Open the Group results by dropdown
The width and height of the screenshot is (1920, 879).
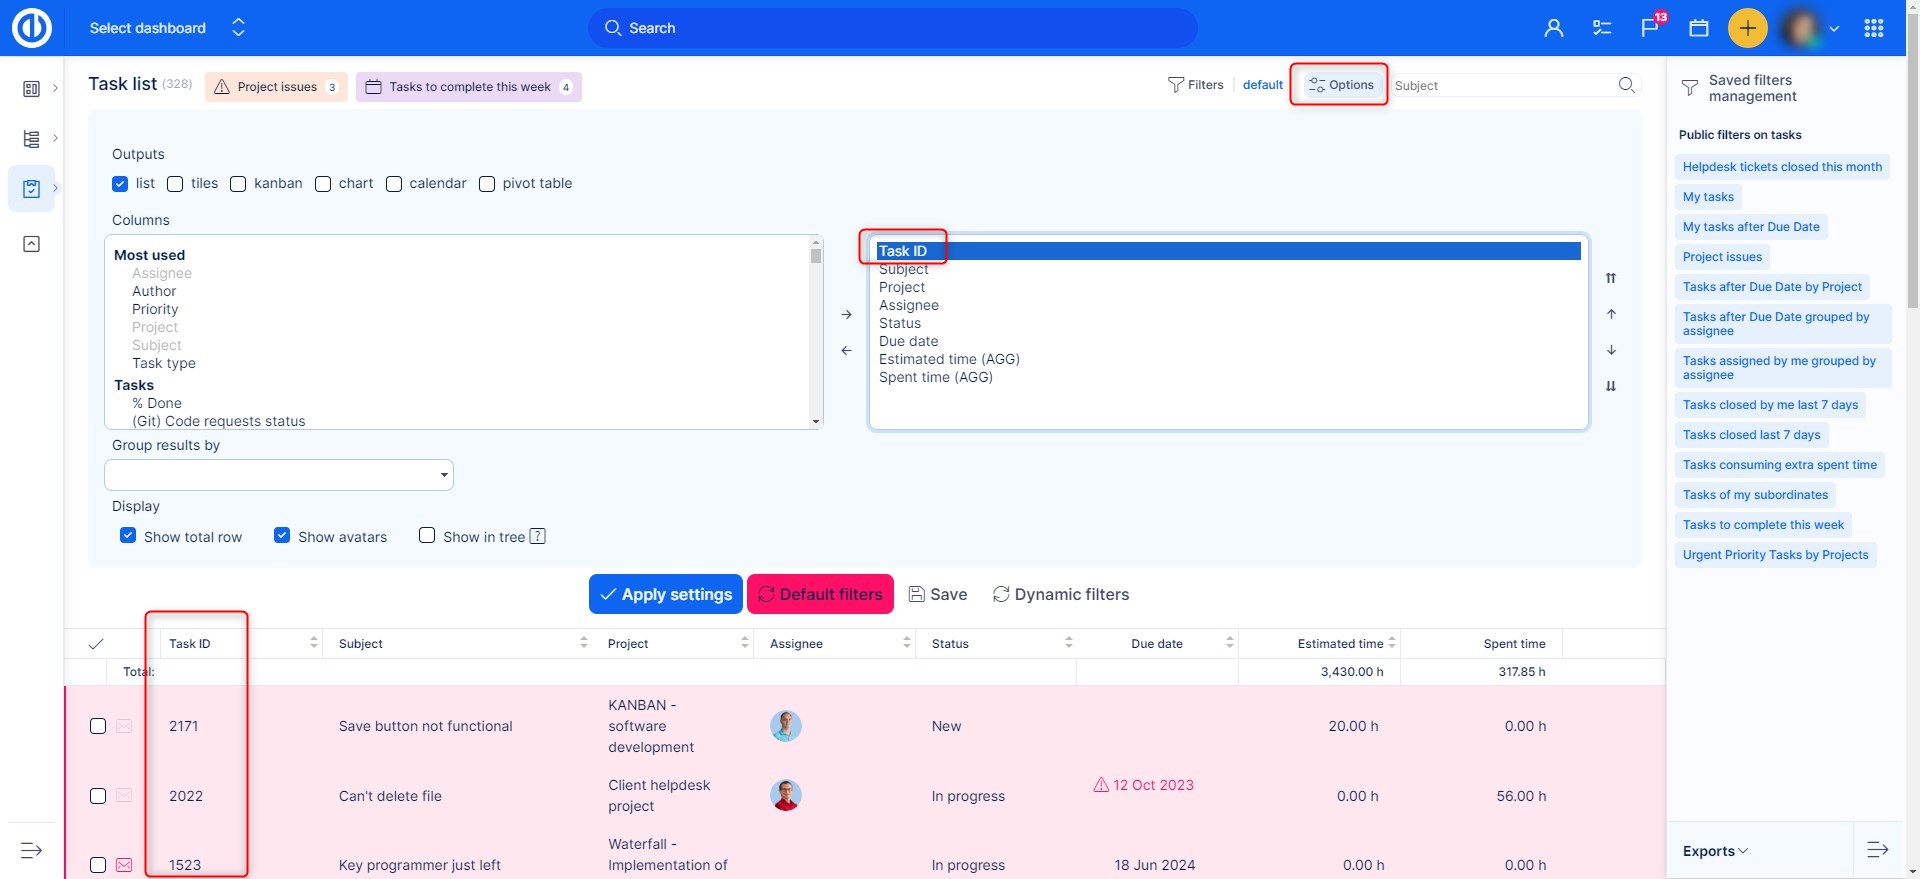point(279,475)
